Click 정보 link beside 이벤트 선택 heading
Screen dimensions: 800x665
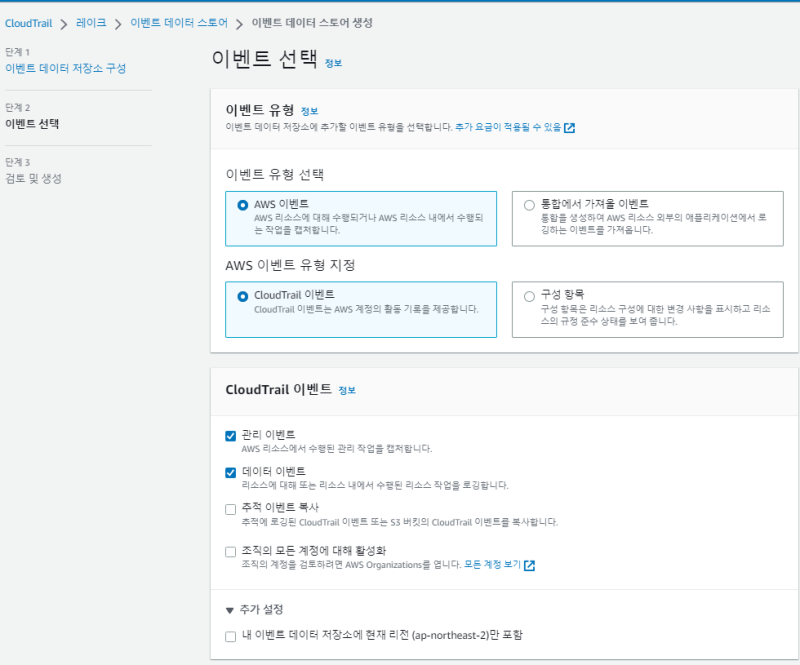pos(333,62)
